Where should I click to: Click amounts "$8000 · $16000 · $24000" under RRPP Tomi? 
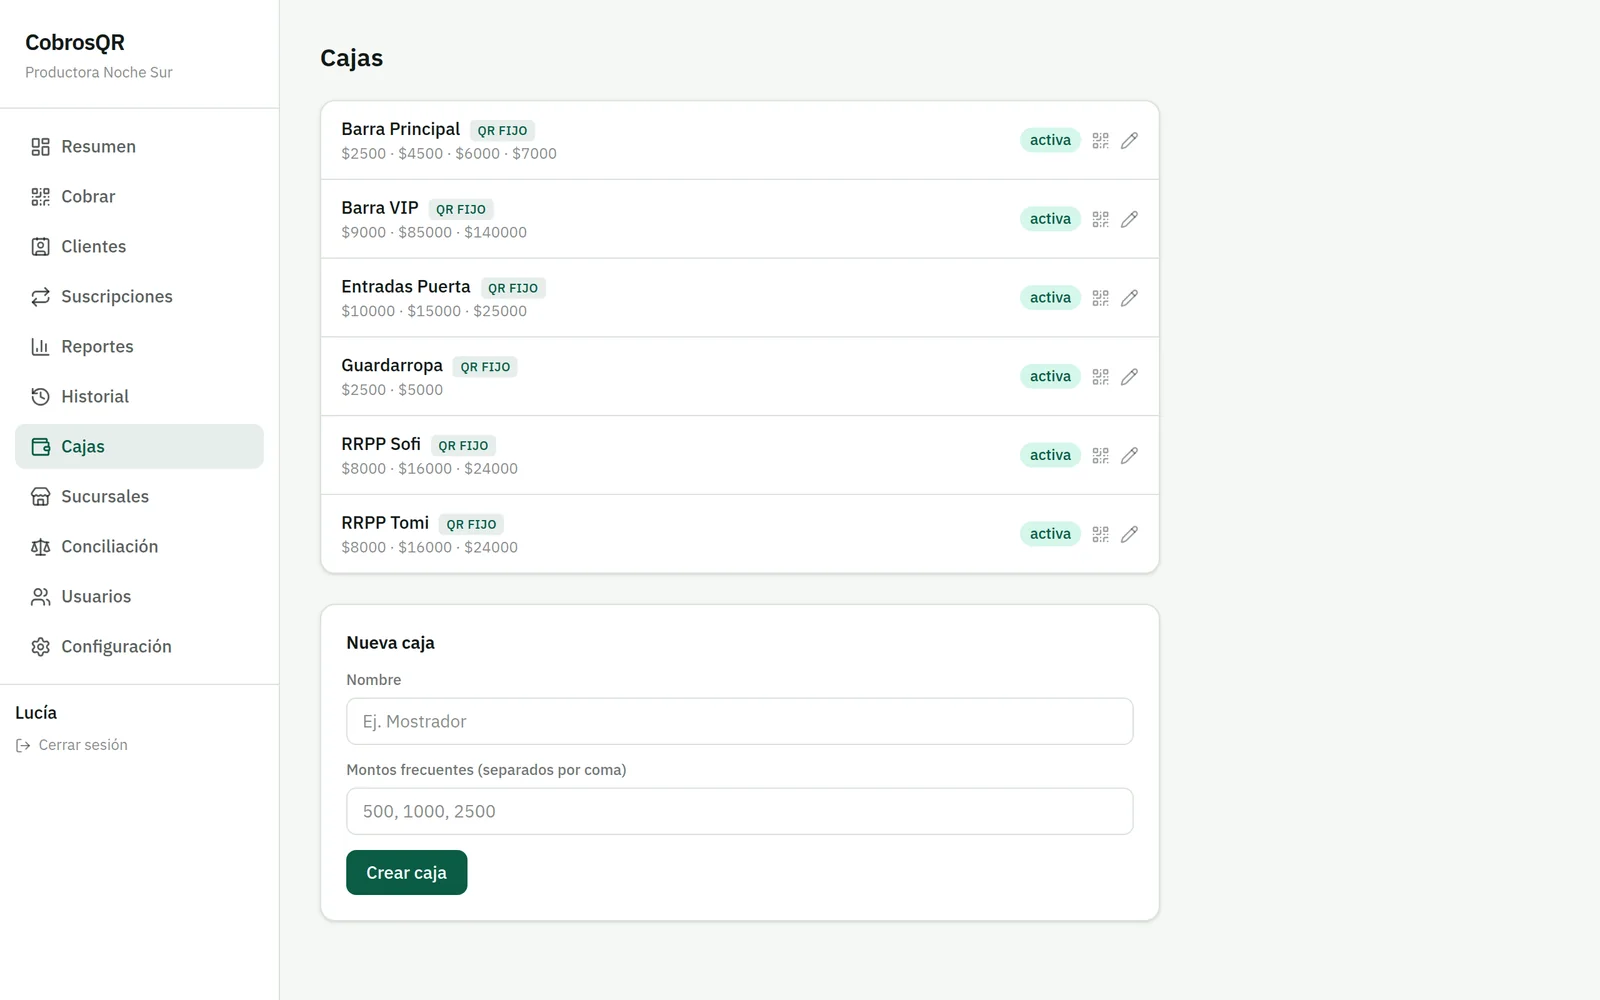tap(430, 548)
